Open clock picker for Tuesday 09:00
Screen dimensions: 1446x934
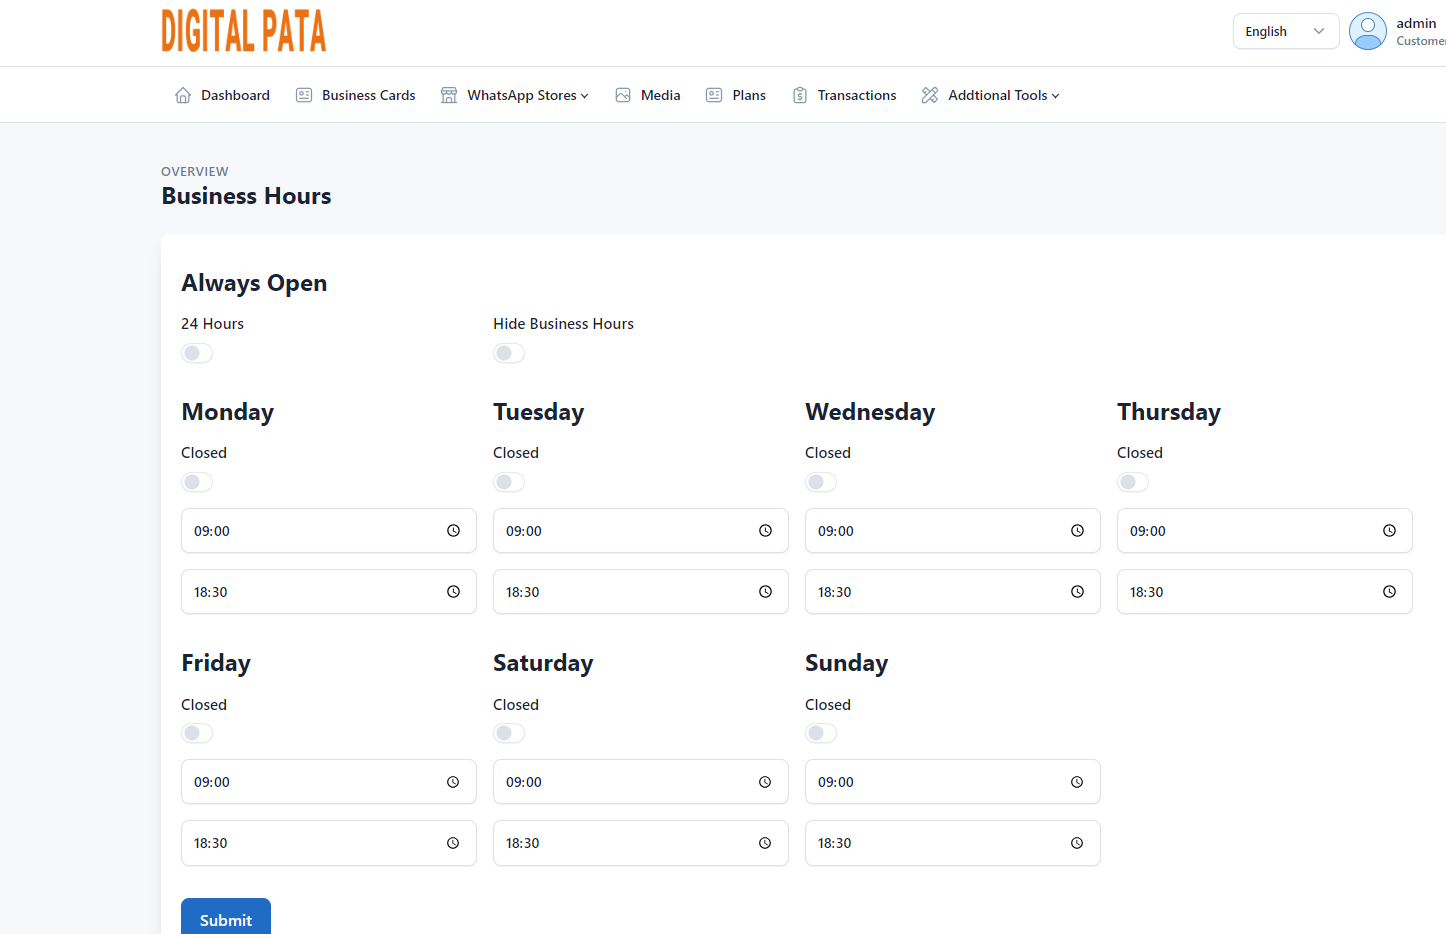click(765, 531)
